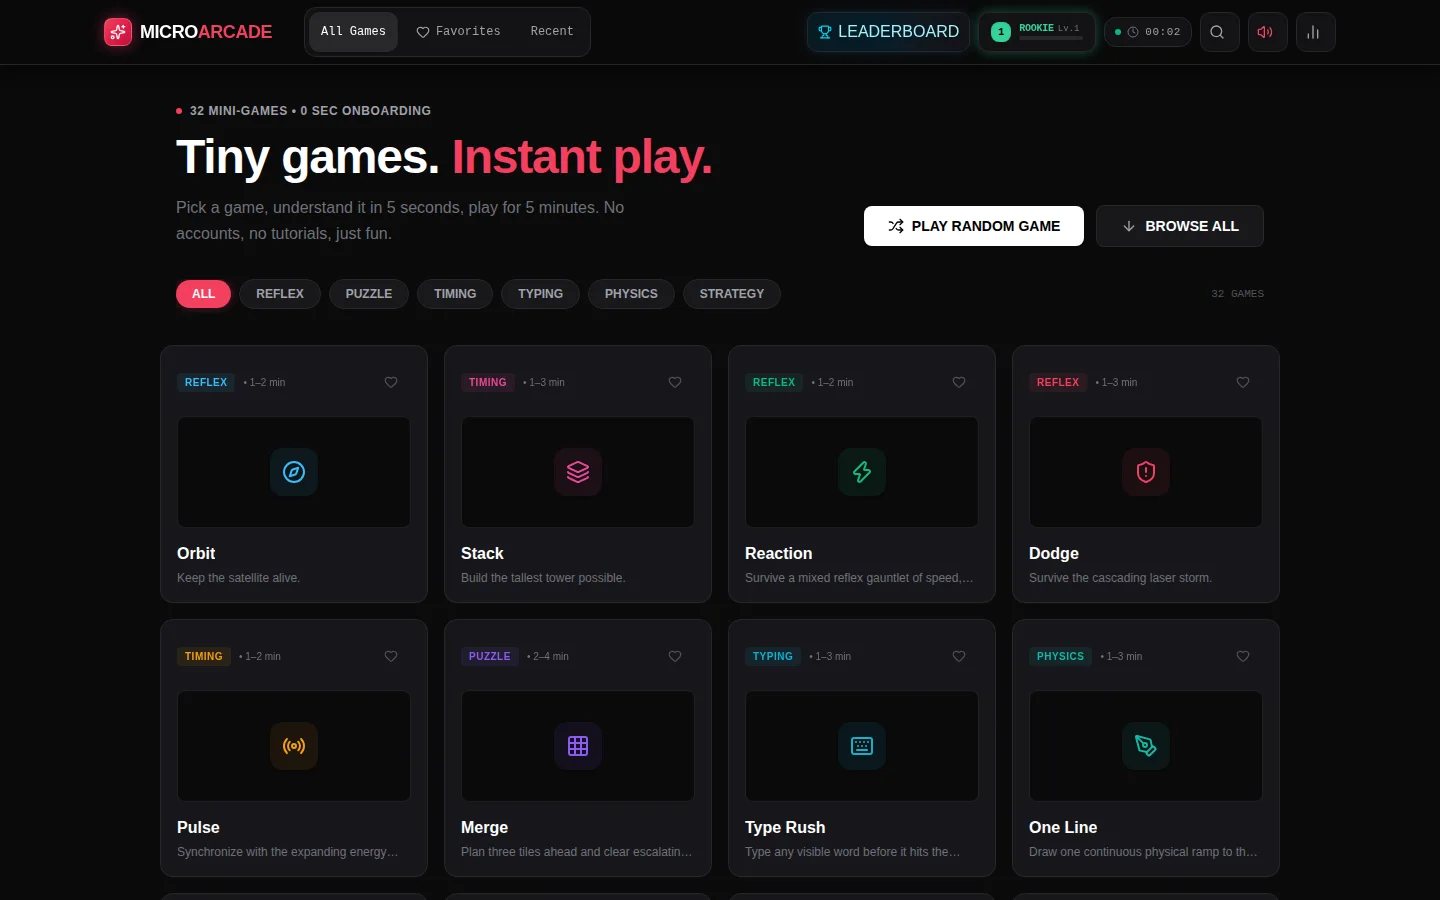Select the ALL category filter

click(x=203, y=294)
